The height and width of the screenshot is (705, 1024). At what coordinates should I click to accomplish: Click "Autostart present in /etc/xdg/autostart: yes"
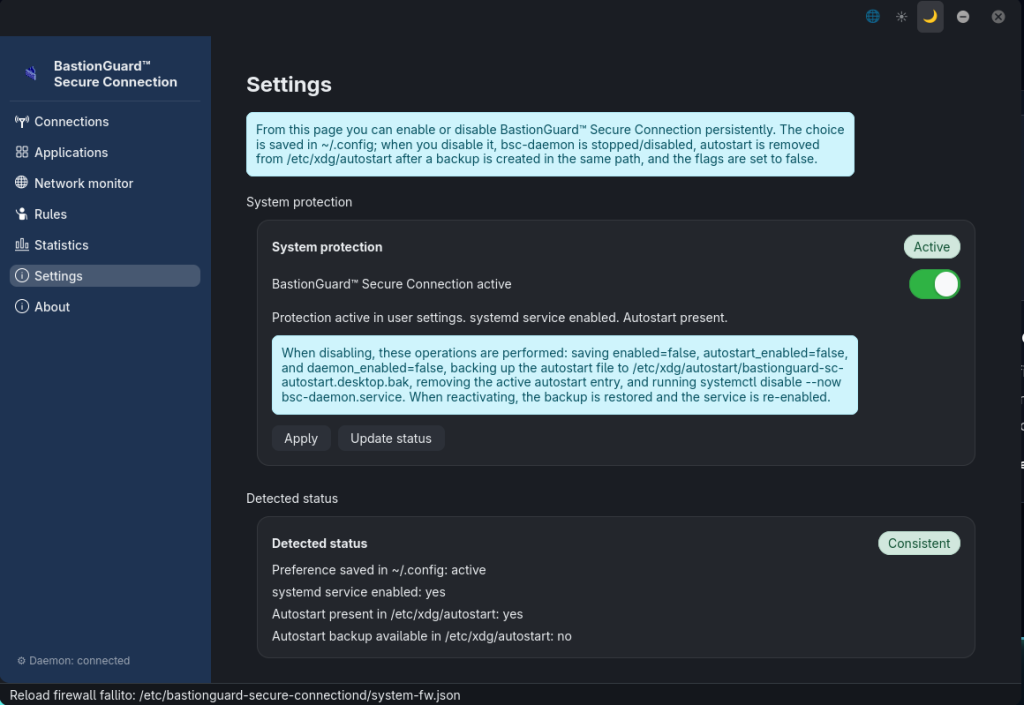[397, 614]
